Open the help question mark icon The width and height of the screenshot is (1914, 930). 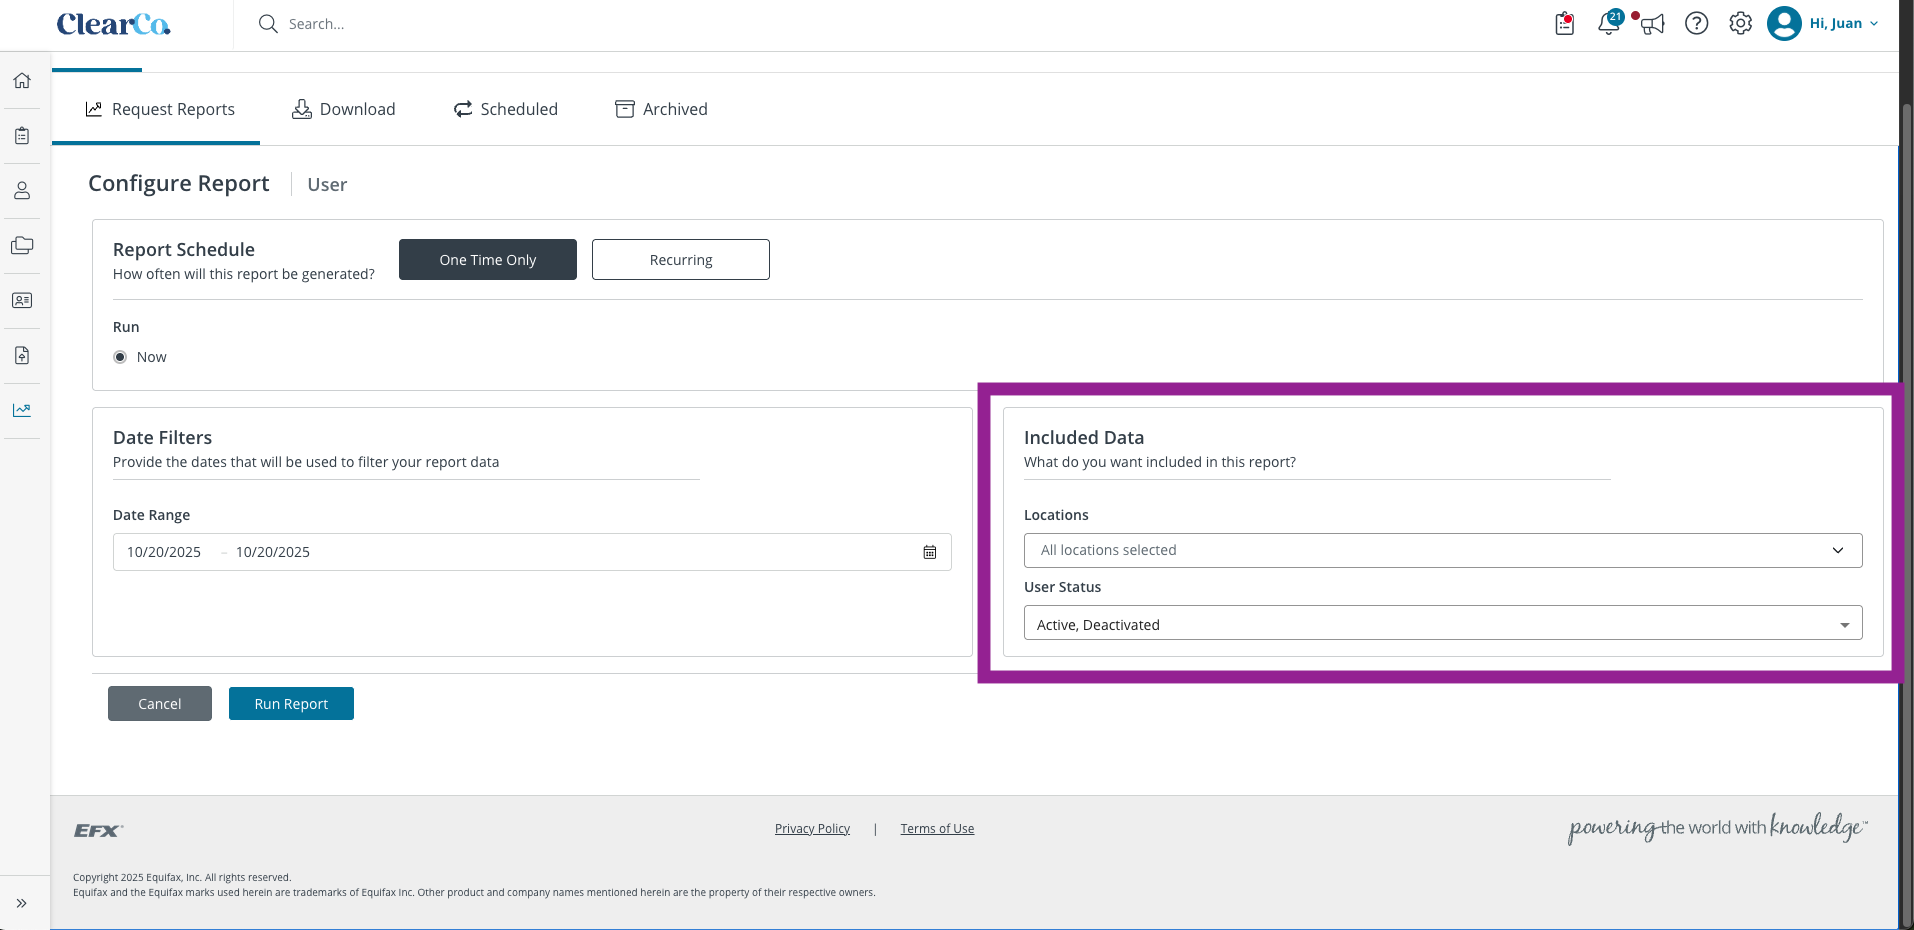[x=1697, y=23]
